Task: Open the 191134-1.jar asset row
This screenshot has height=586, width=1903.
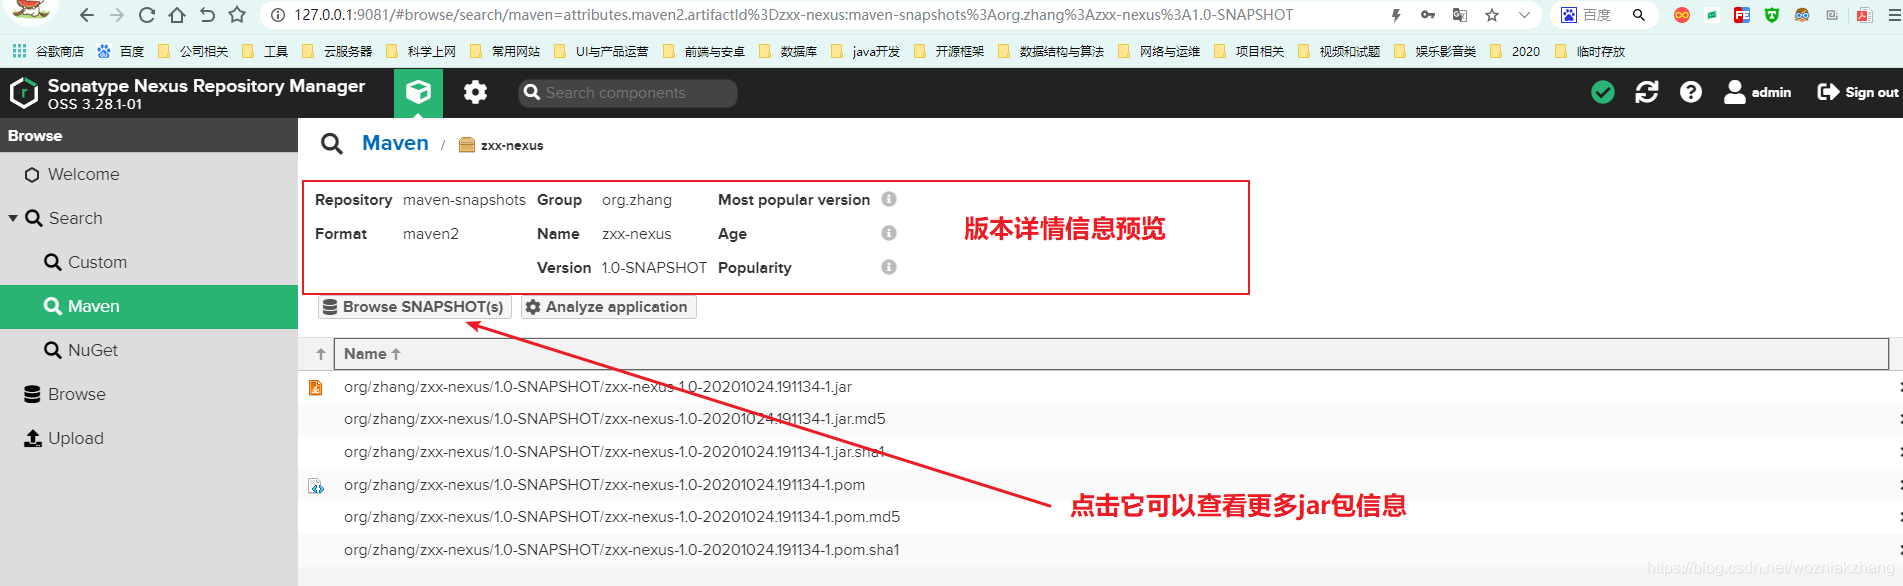Action: coord(1100,387)
